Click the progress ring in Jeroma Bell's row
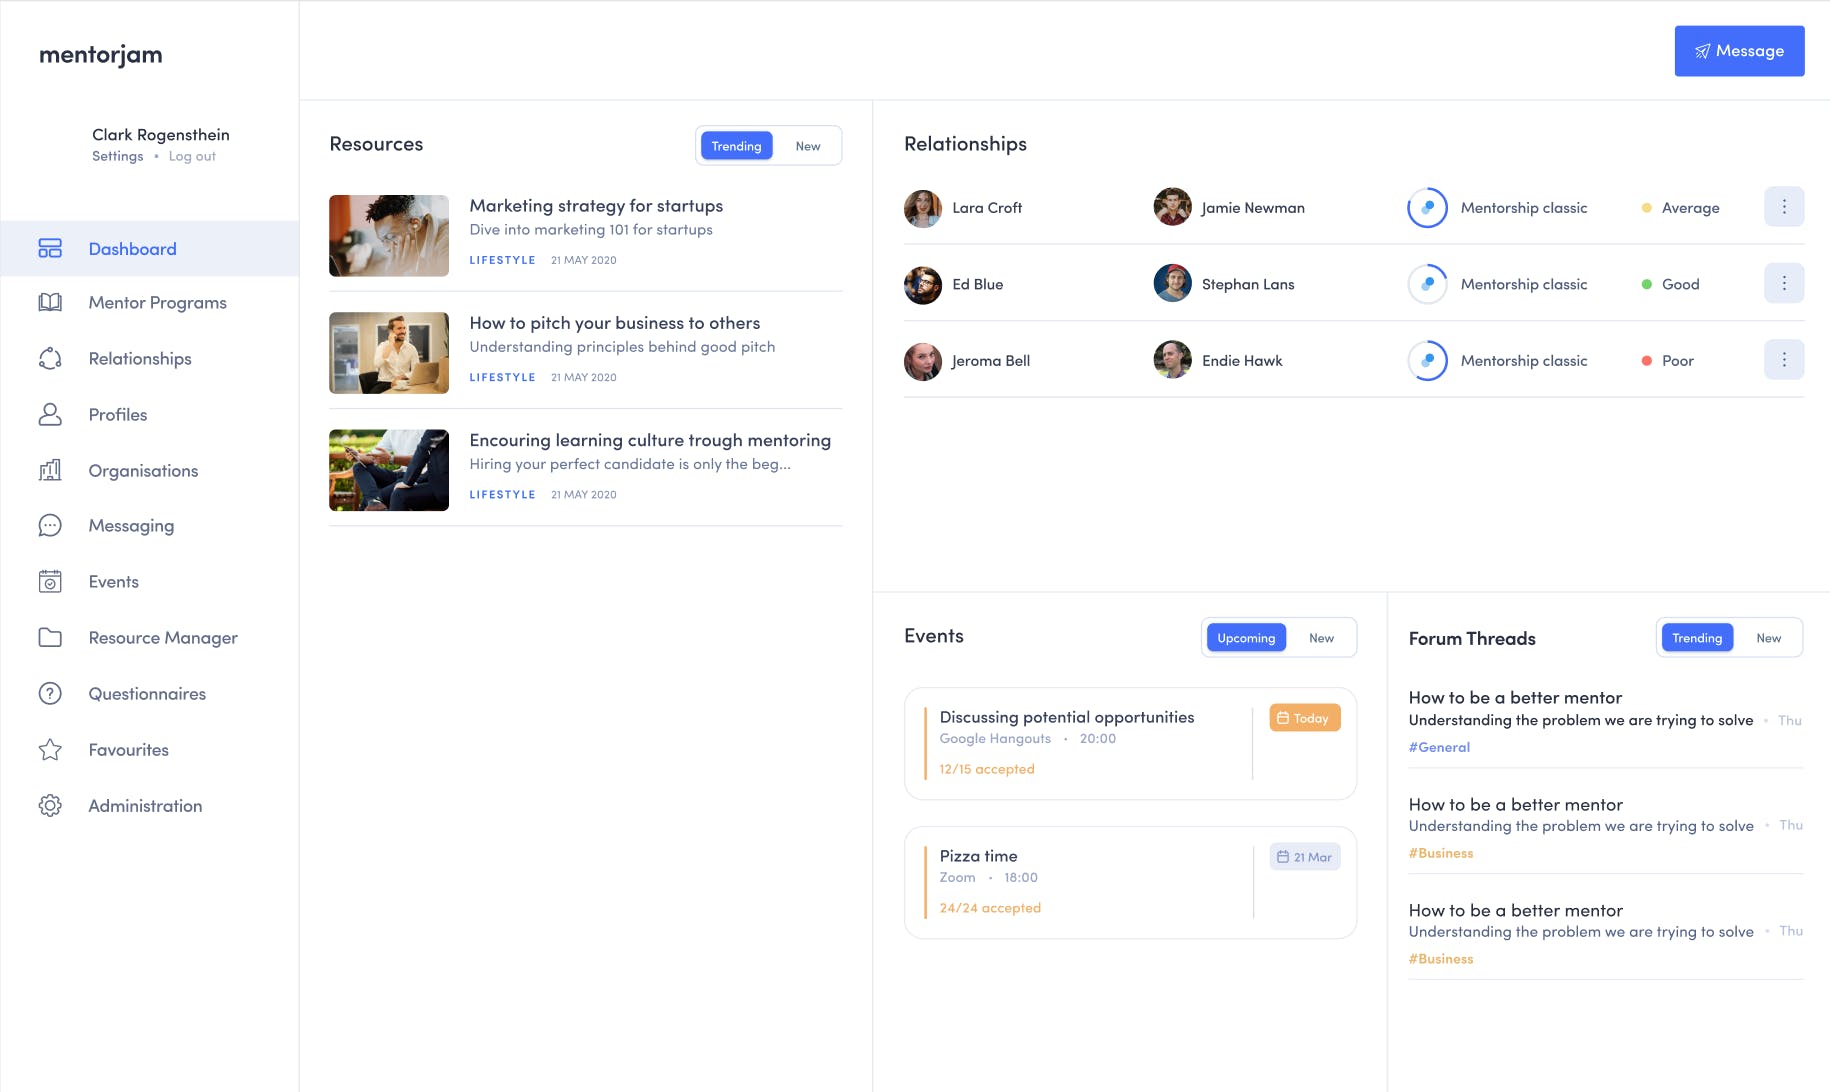 tap(1427, 361)
